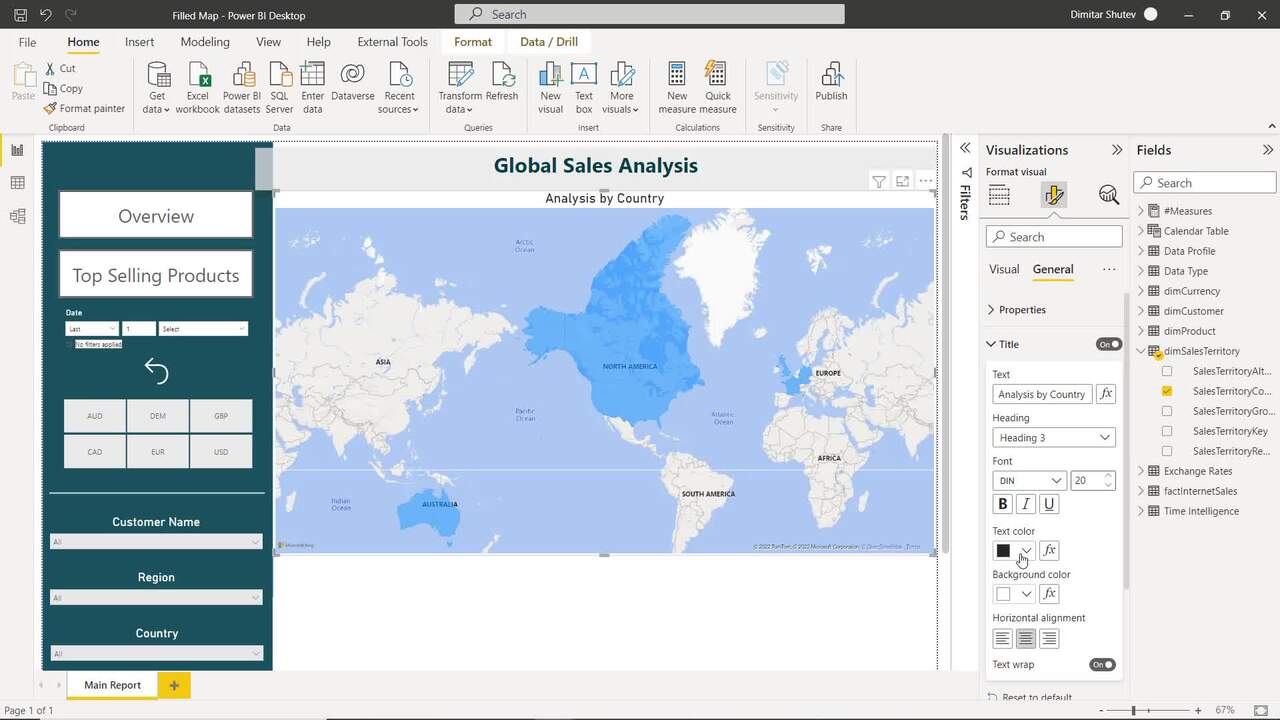The image size is (1280, 720).
Task: Expand the dimProduct table
Action: pyautogui.click(x=1141, y=331)
